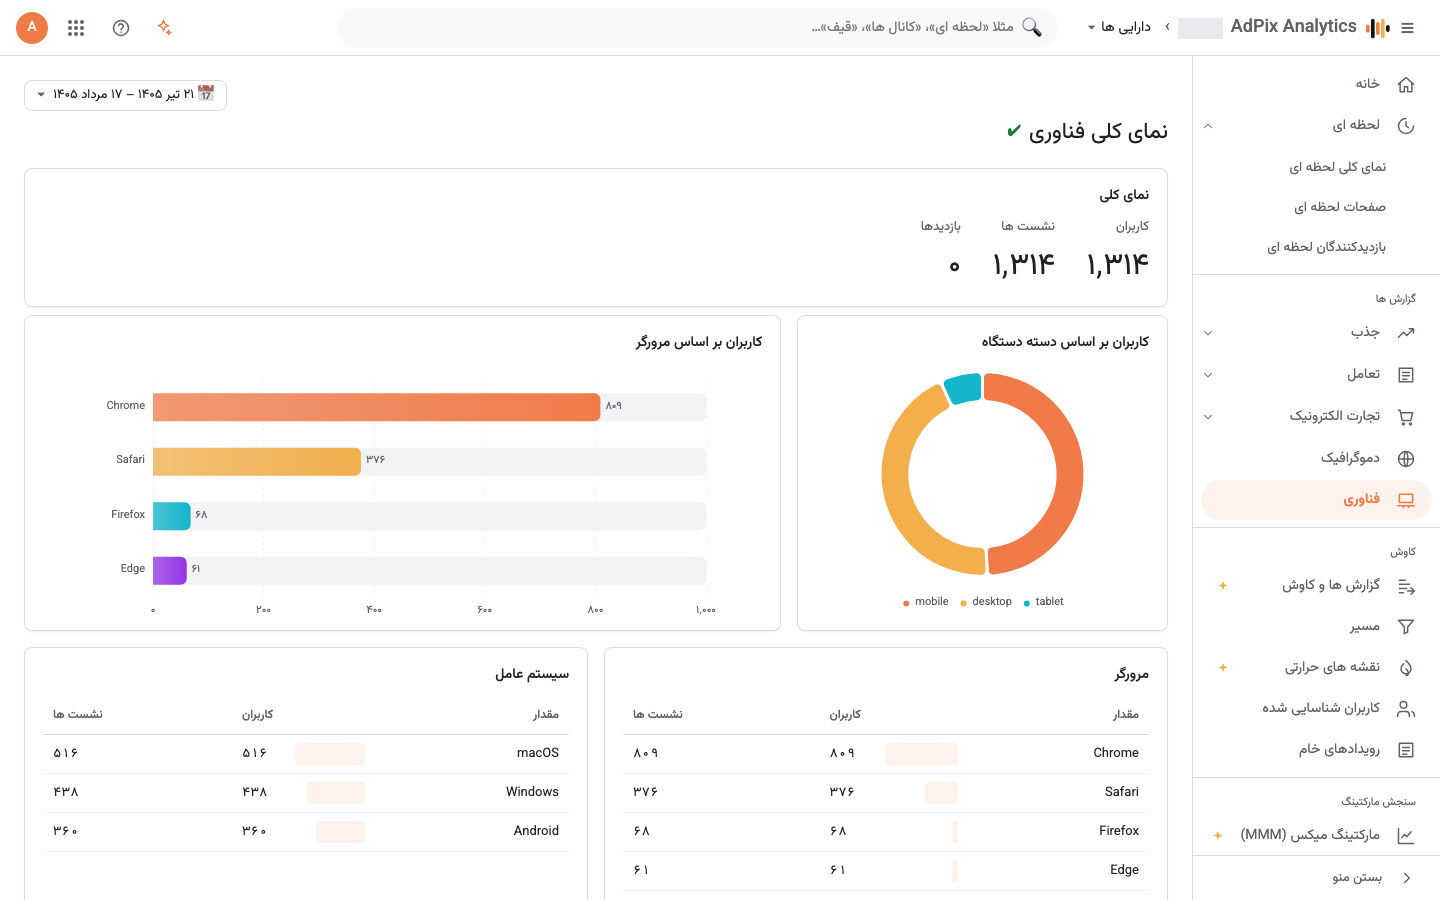Click the raw events list icon
The width and height of the screenshot is (1440, 900).
pyautogui.click(x=1406, y=750)
